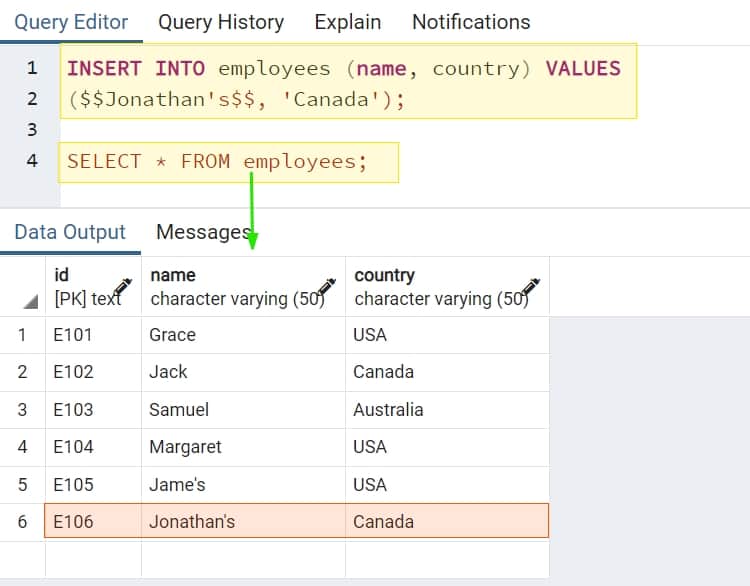Click the Jonathan's name cell

(x=243, y=521)
